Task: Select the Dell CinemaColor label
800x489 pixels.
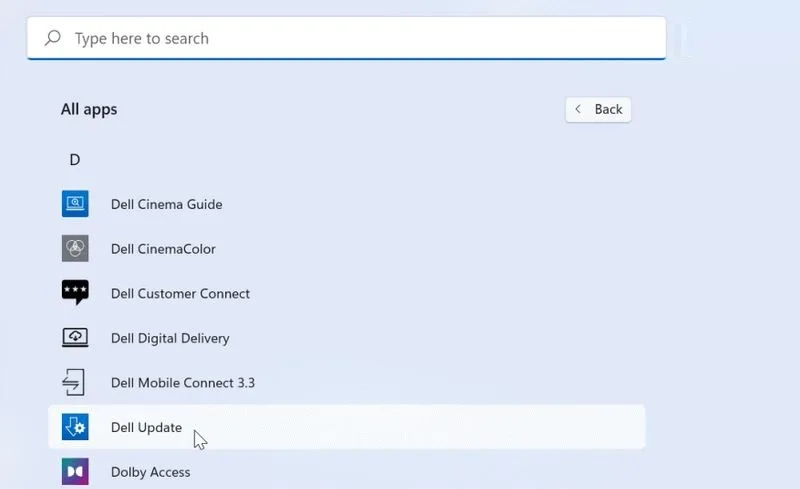Action: pos(163,249)
